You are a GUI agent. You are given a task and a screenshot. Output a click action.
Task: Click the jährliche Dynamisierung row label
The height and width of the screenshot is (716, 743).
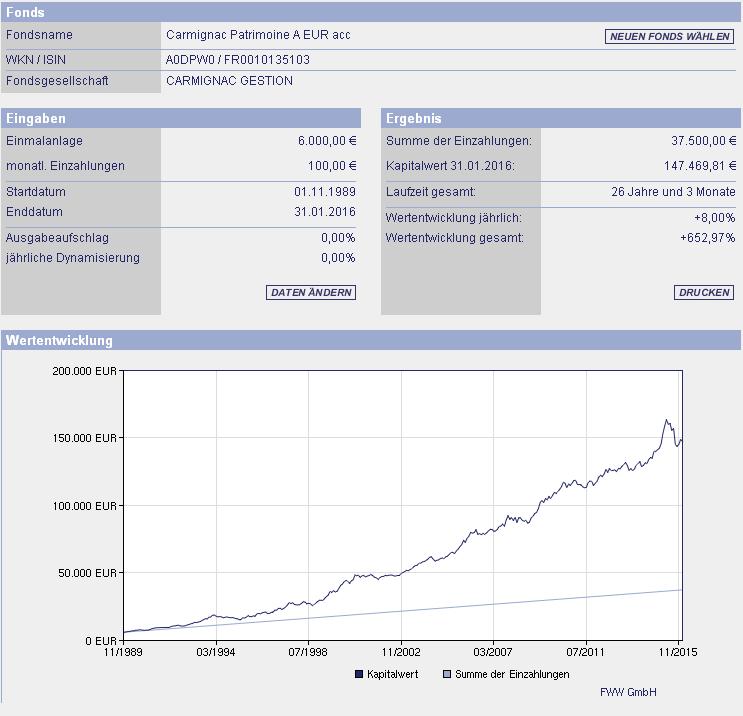(x=72, y=257)
